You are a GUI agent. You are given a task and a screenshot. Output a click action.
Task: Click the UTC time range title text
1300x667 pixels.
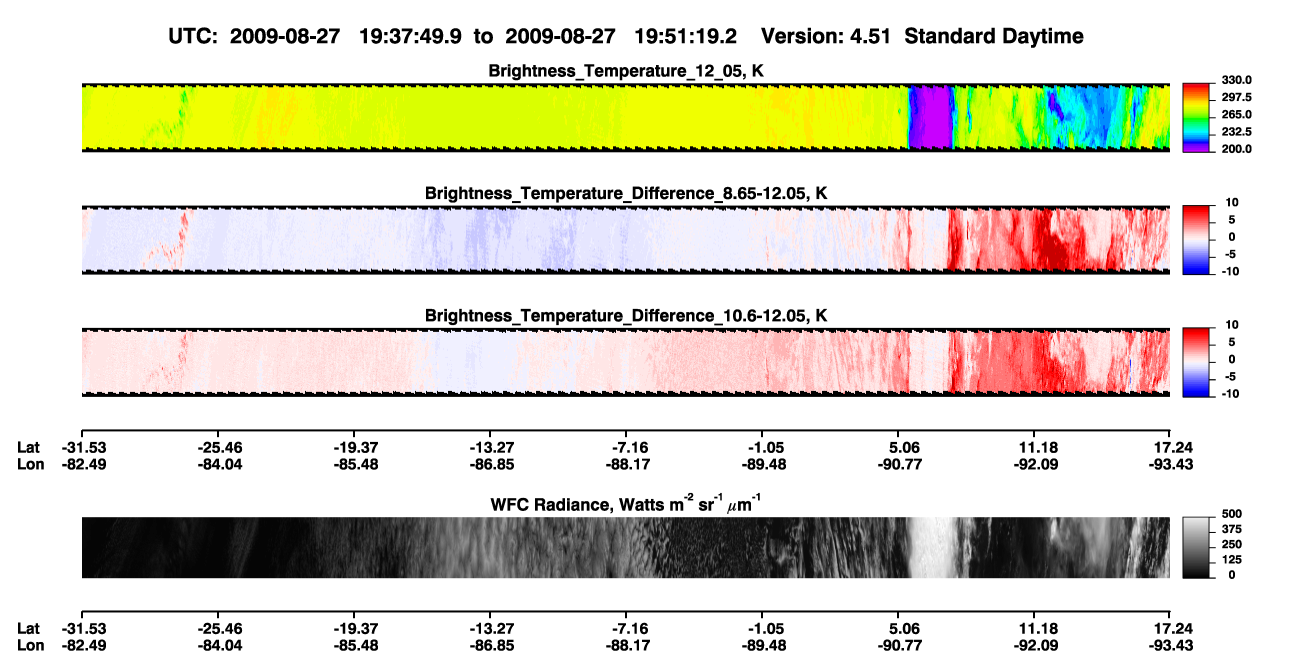(x=626, y=37)
